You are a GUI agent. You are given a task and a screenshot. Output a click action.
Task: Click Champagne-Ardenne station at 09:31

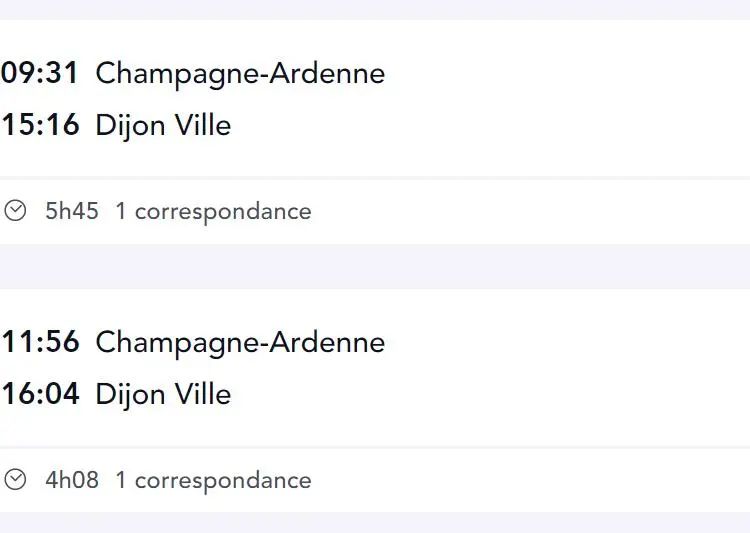(240, 75)
